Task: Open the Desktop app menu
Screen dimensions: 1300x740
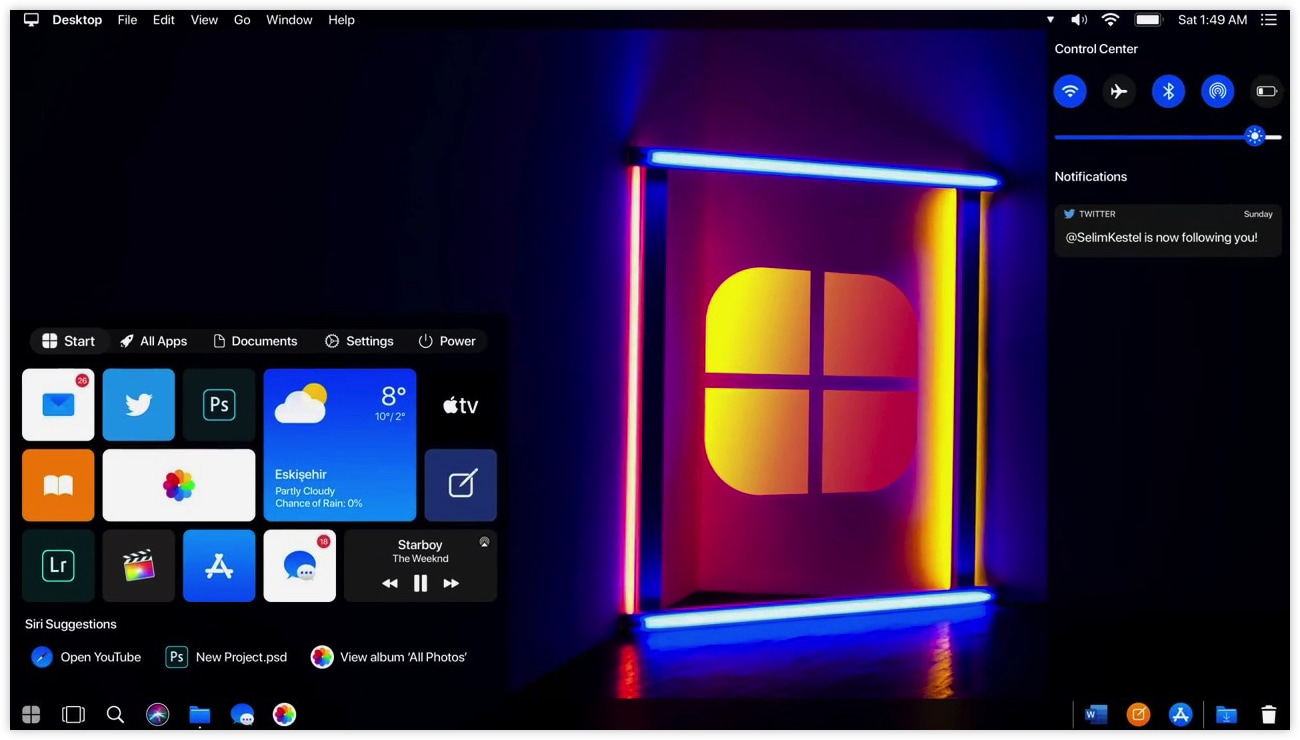Action: tap(77, 20)
